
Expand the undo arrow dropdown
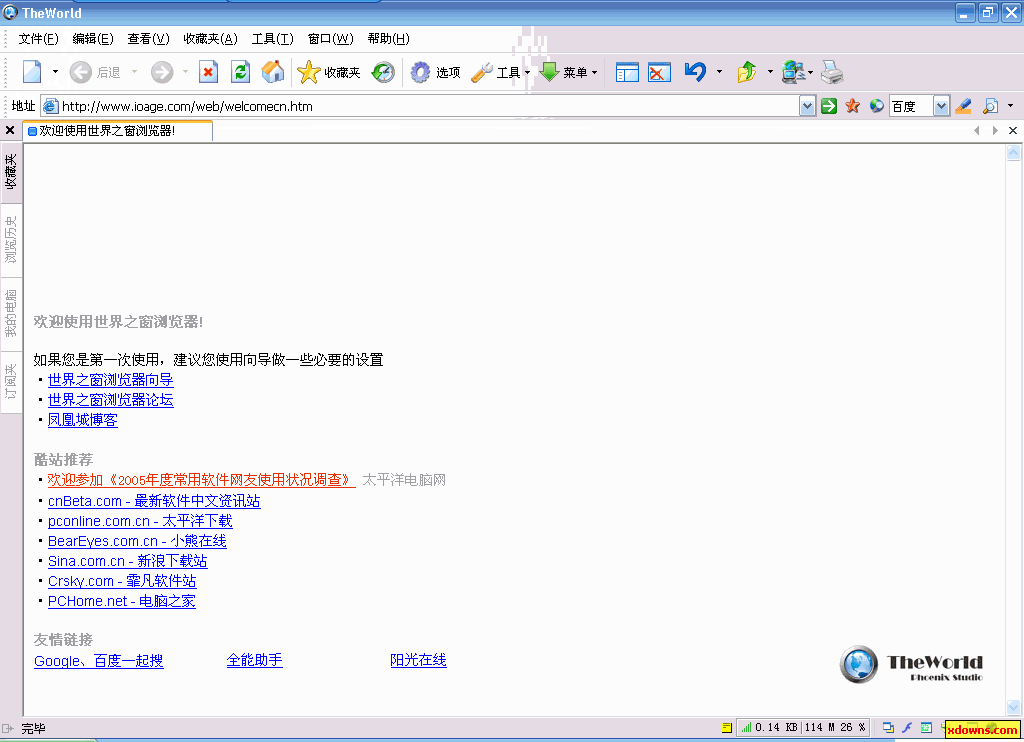pyautogui.click(x=719, y=72)
